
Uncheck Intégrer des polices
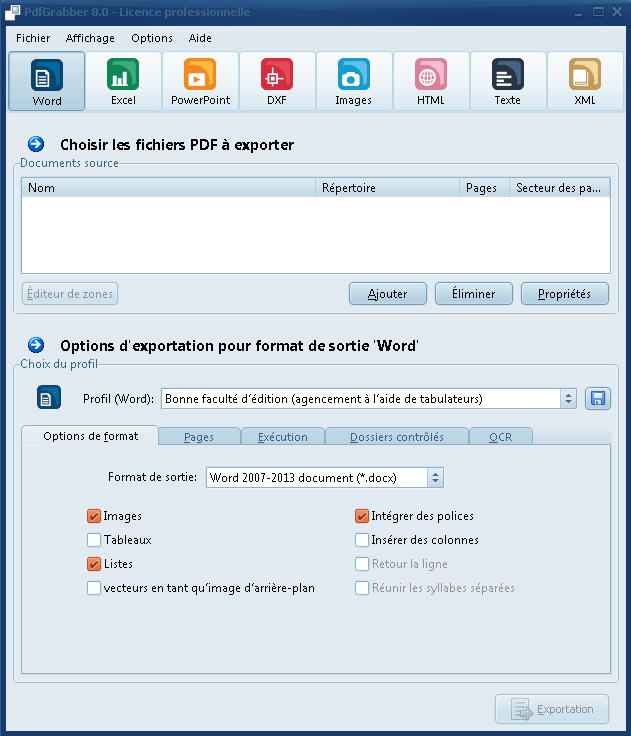(x=362, y=516)
